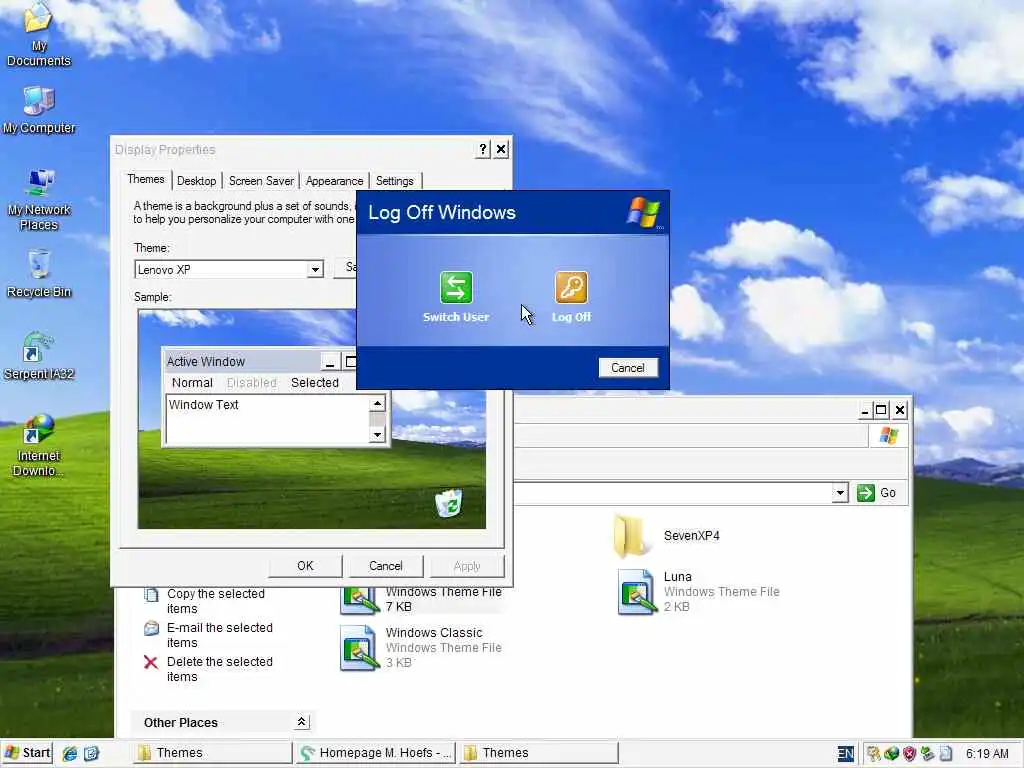Select My Computer desktop icon
This screenshot has height=768, width=1024.
coord(39,110)
